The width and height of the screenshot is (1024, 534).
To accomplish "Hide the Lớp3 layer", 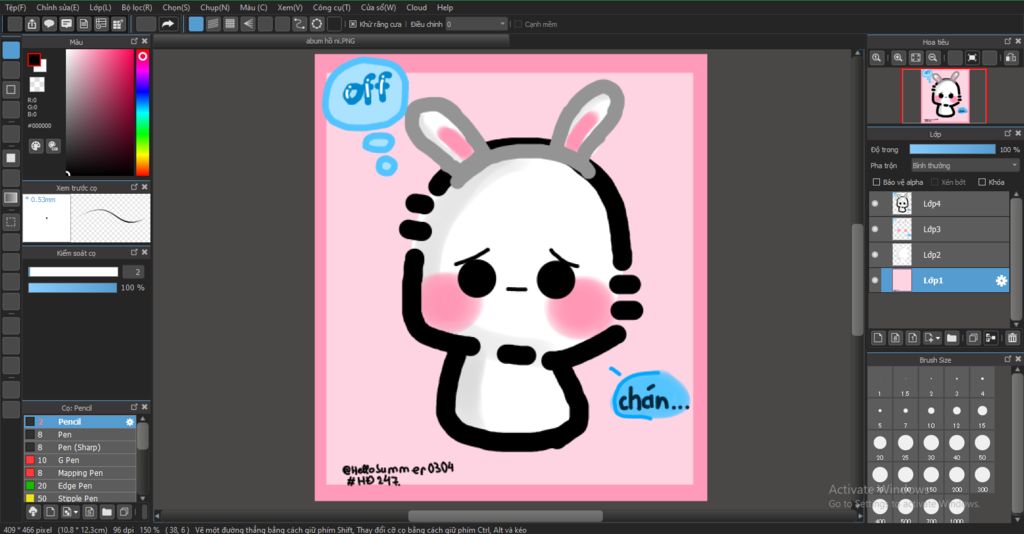I will coord(875,229).
